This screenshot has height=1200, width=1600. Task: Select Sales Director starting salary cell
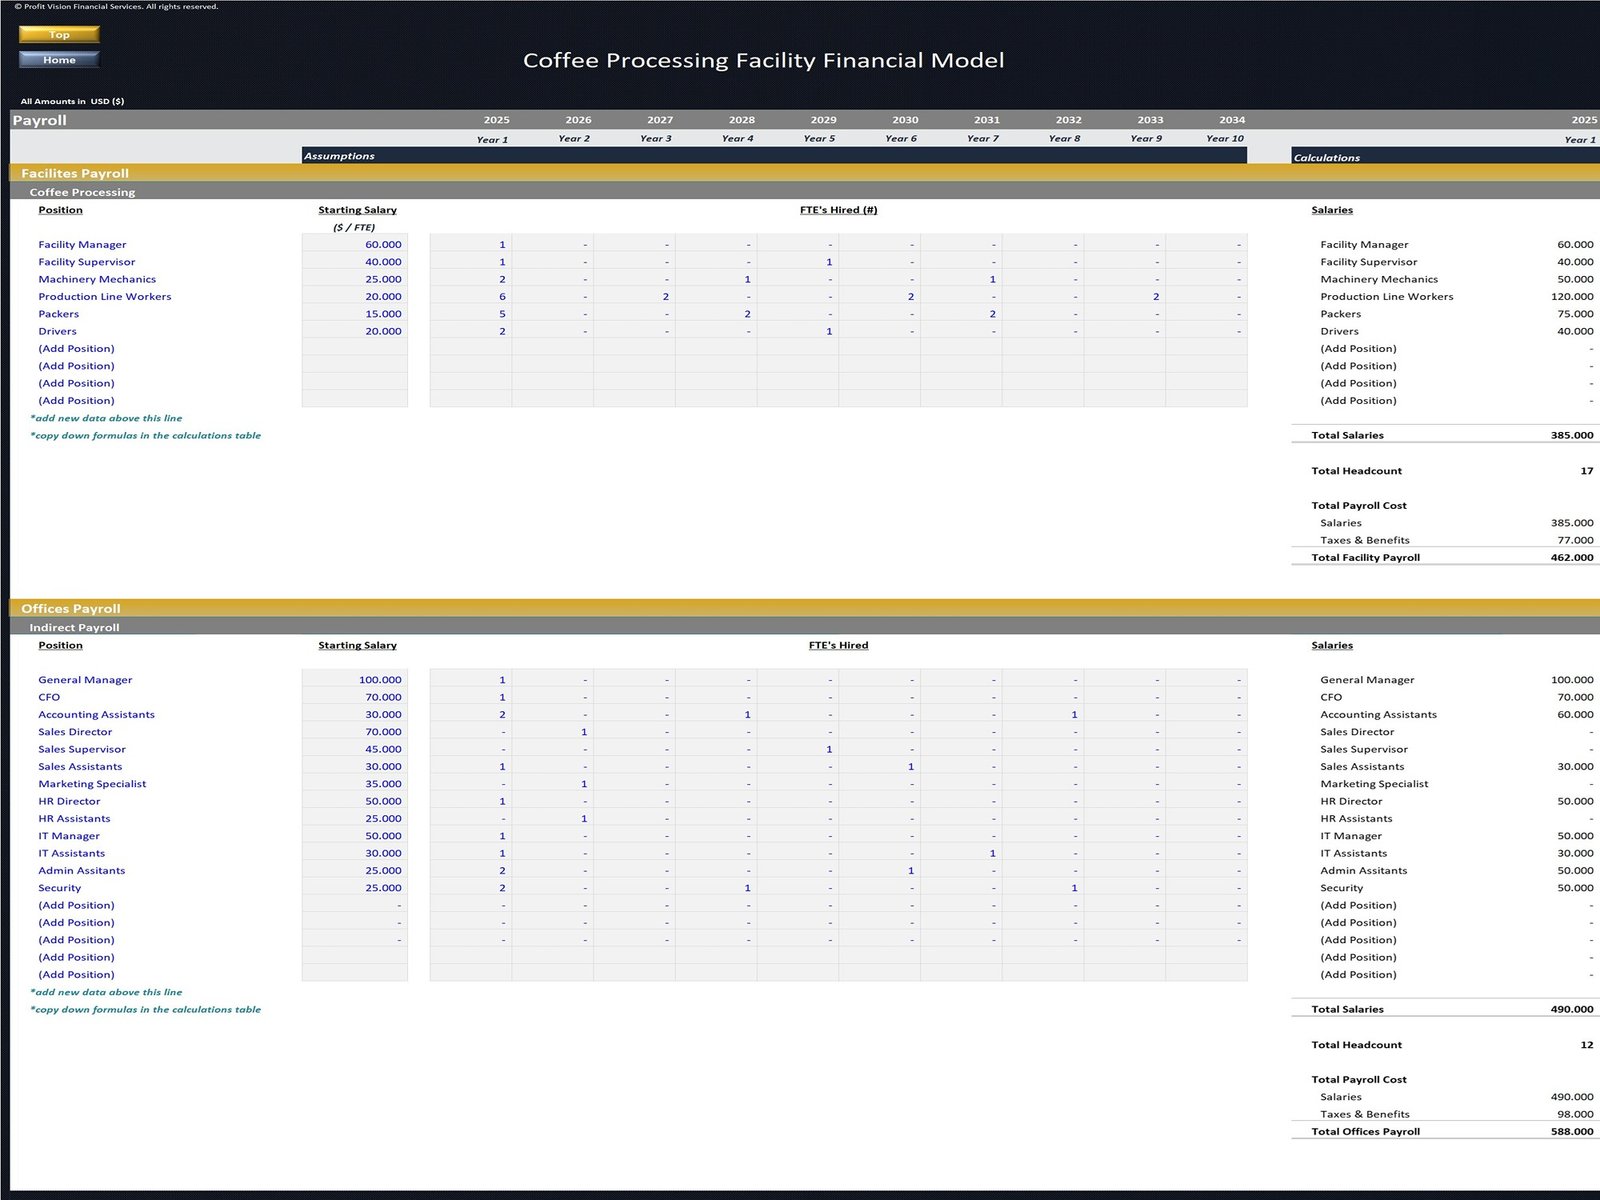[x=355, y=732]
